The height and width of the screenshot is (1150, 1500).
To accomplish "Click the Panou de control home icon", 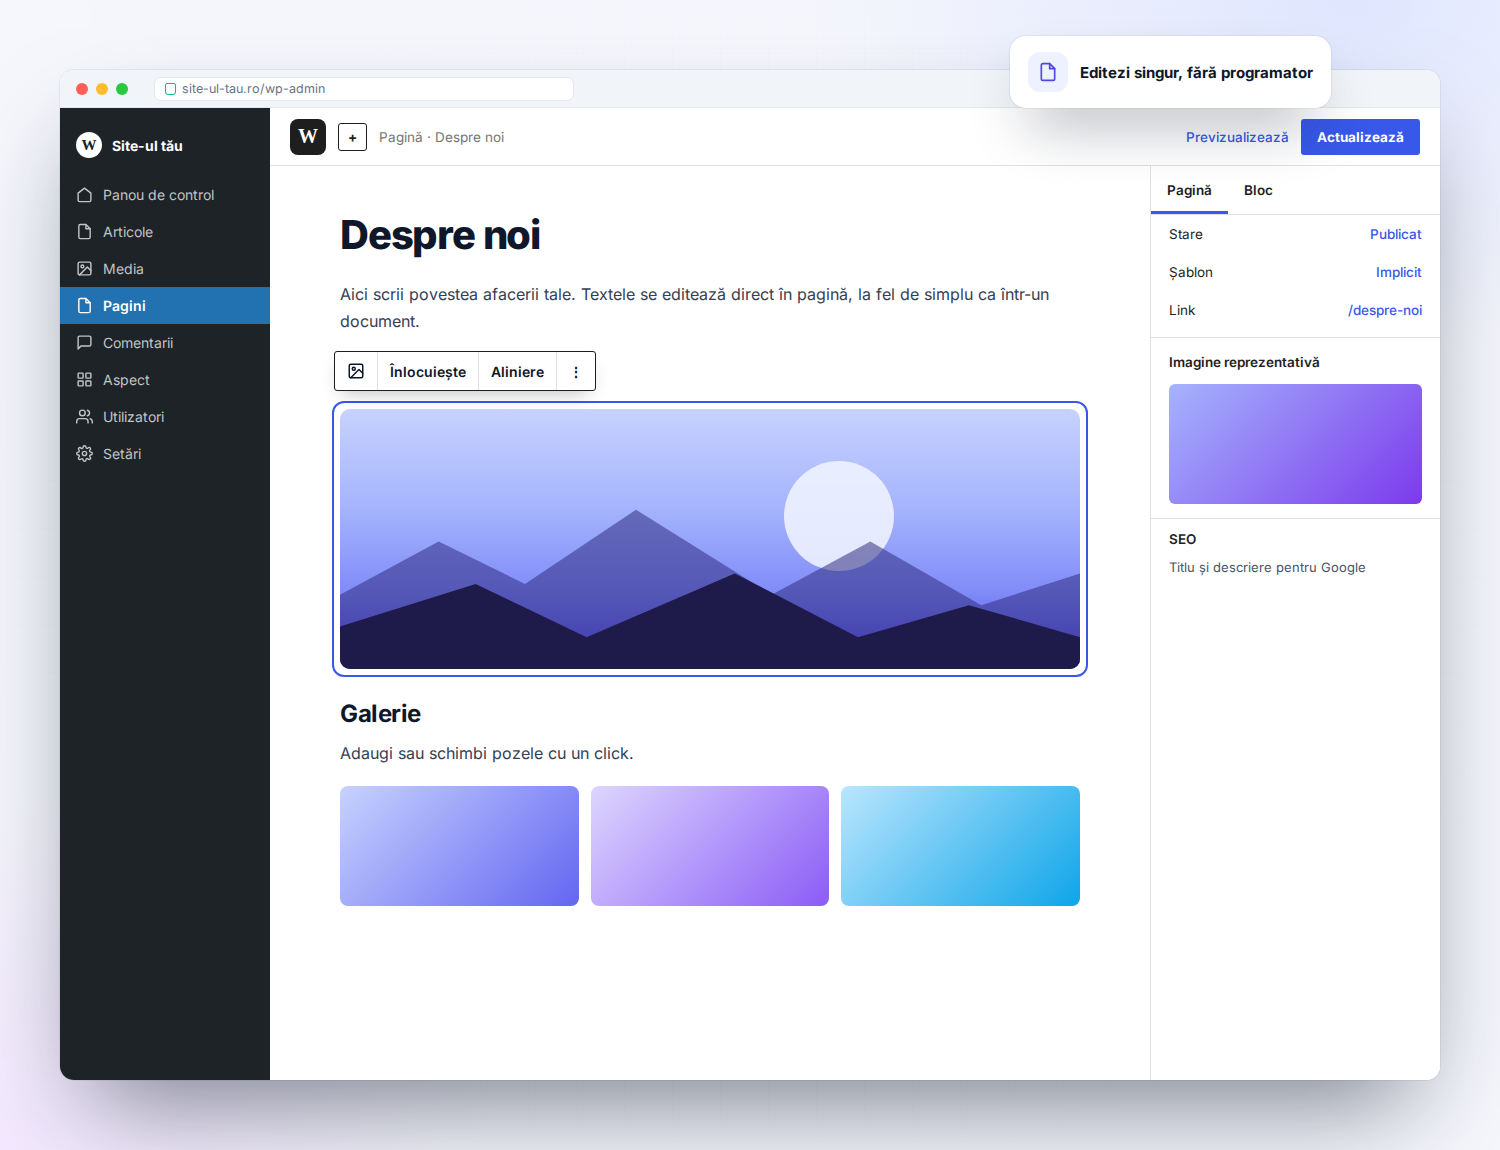I will click(x=85, y=195).
